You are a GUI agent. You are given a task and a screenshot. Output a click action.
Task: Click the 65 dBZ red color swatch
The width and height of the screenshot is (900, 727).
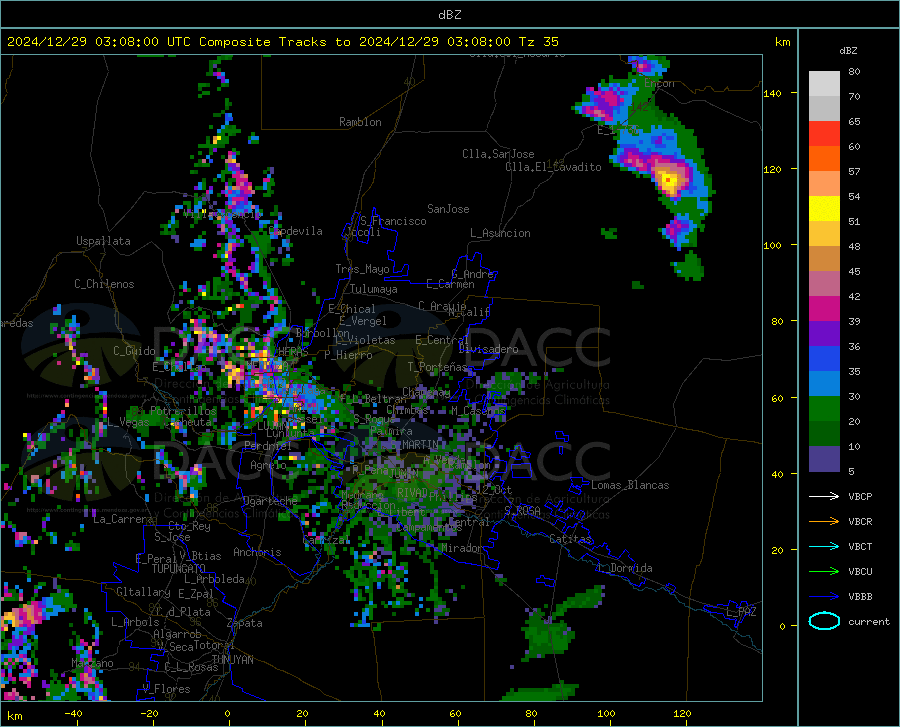(824, 133)
